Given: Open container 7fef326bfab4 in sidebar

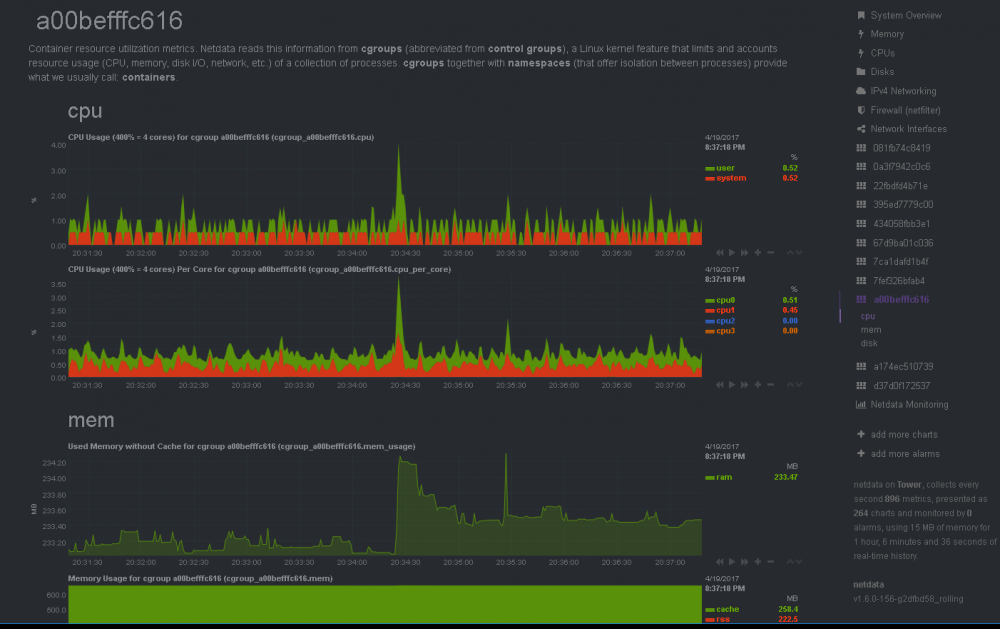Looking at the screenshot, I should point(899,281).
